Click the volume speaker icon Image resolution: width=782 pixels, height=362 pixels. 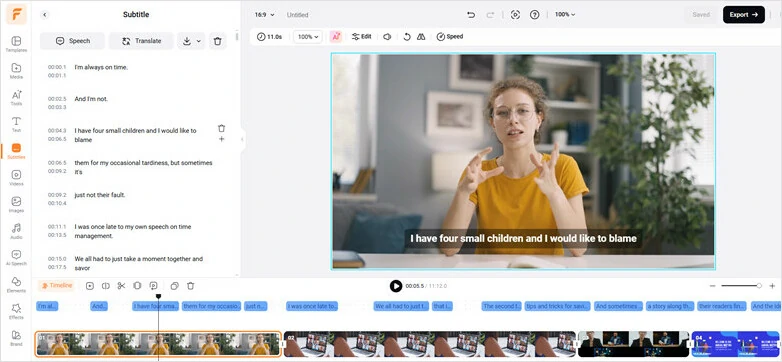(387, 37)
